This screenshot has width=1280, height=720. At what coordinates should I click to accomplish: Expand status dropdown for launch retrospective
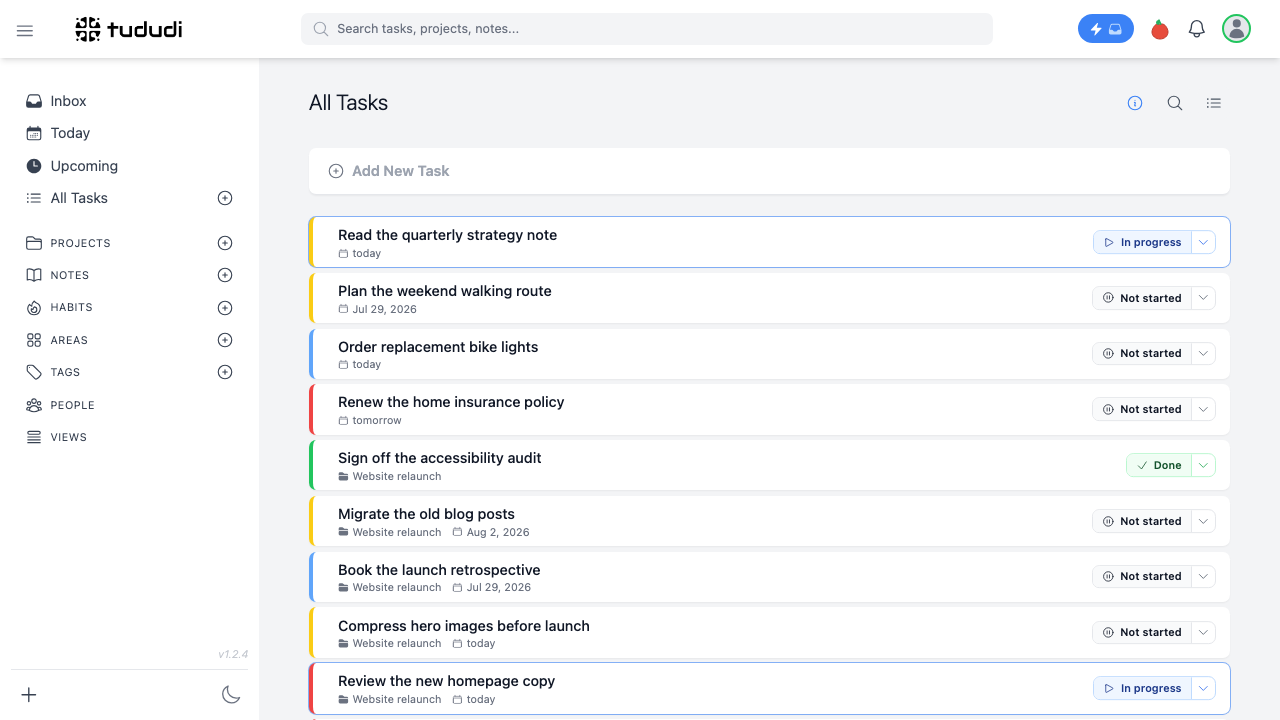[1204, 576]
